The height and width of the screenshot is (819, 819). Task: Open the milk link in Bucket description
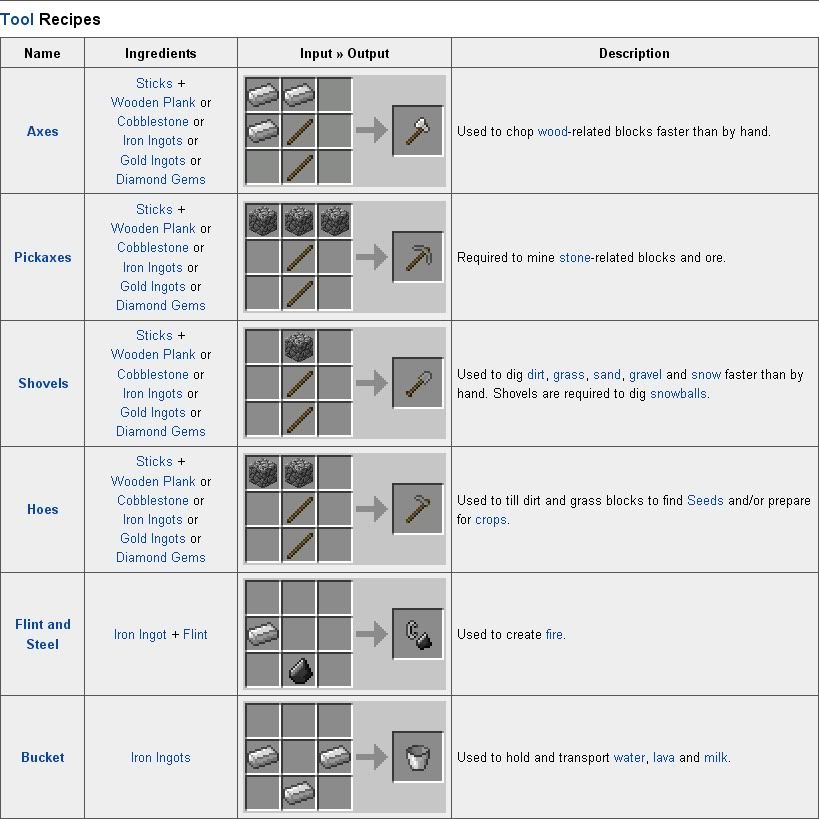(716, 757)
